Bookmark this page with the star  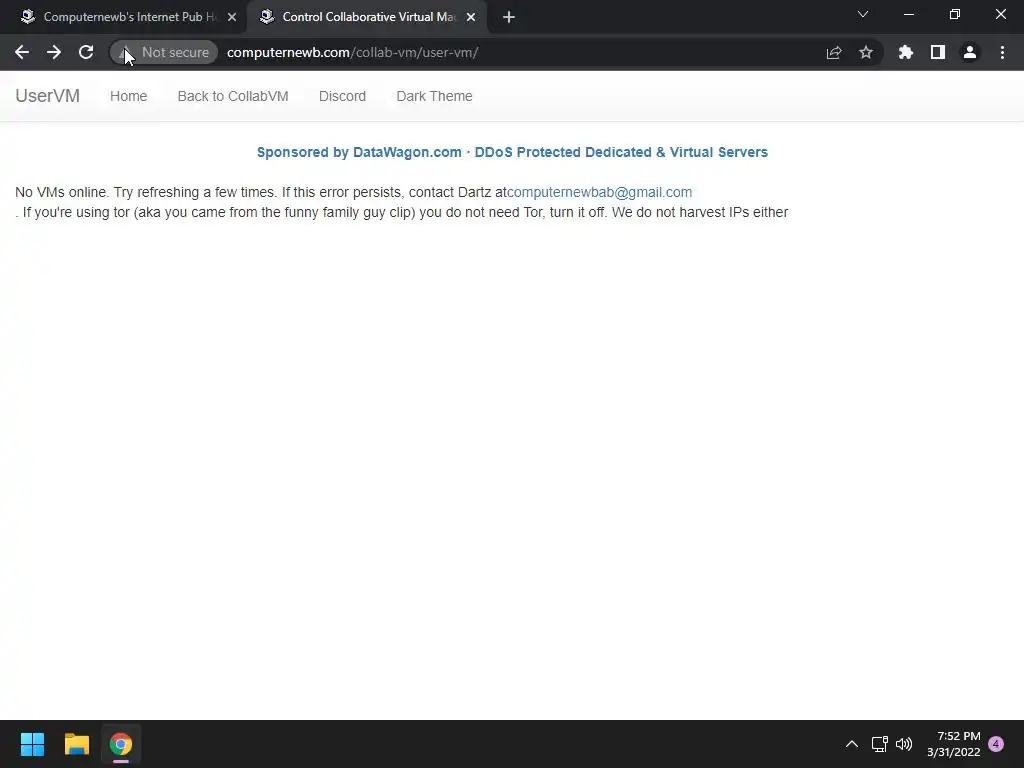866,52
